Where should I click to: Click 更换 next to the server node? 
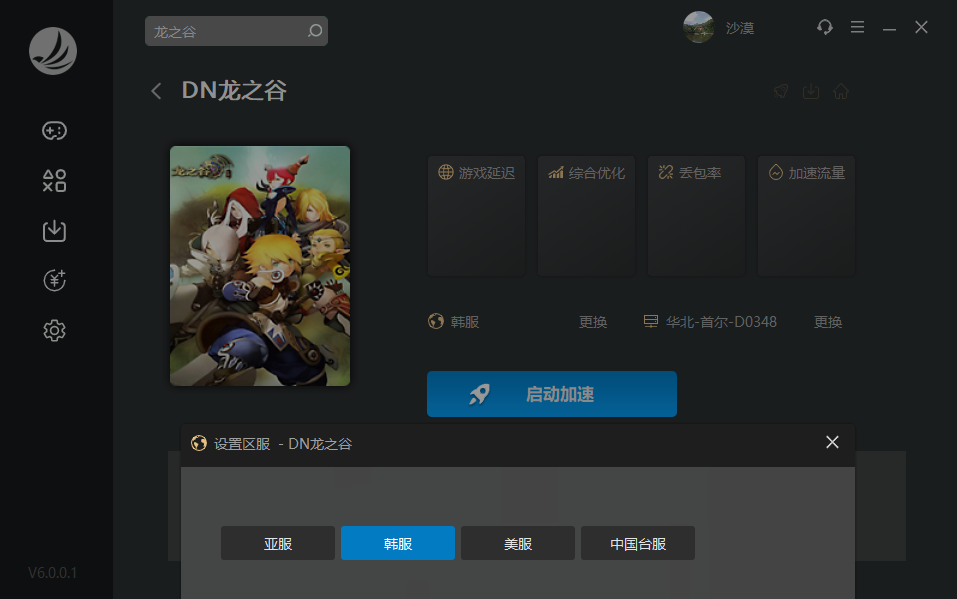[x=828, y=322]
